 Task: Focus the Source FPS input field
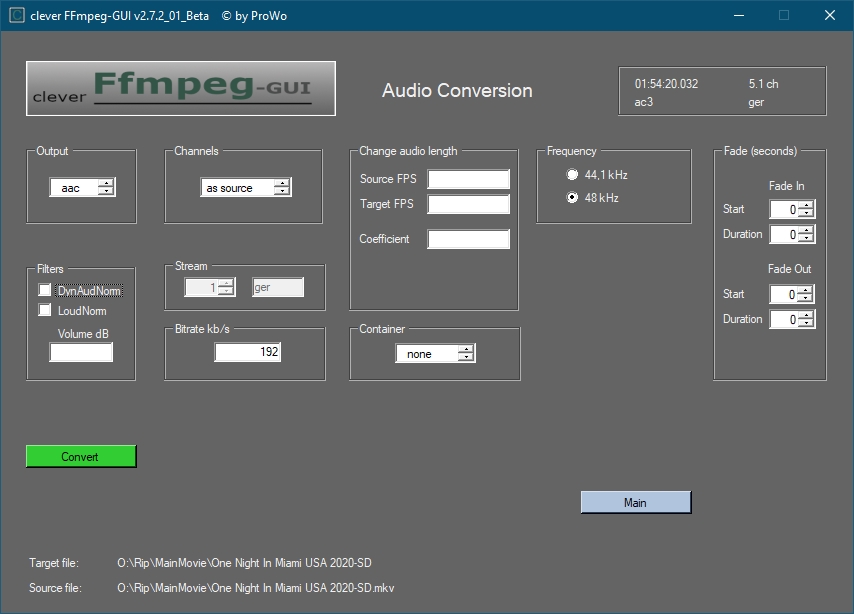[x=468, y=179]
